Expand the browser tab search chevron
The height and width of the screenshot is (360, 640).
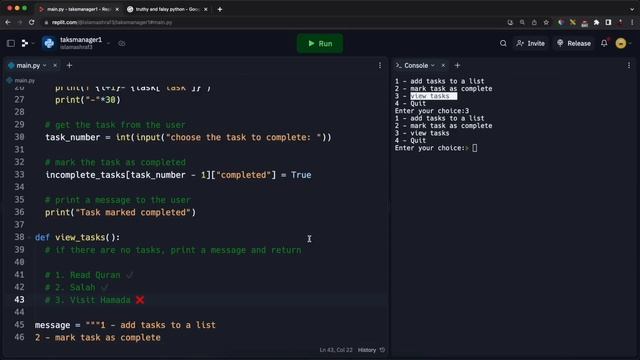632,9
